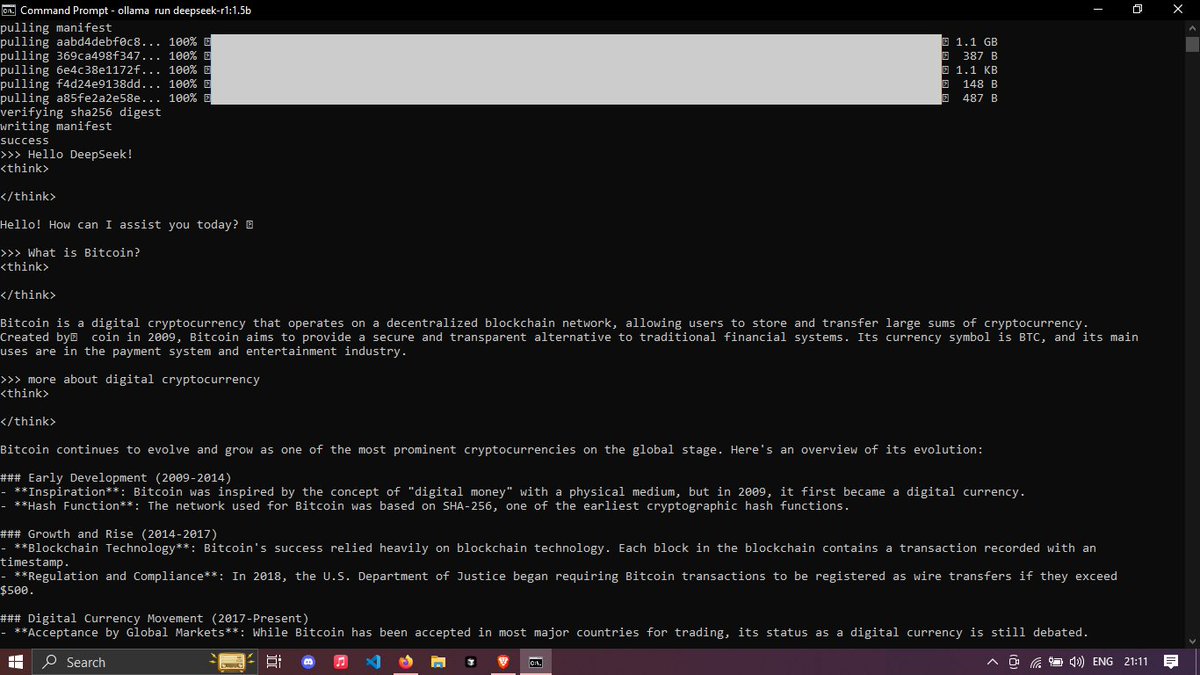Click the radio search highlight icon

click(x=231, y=662)
